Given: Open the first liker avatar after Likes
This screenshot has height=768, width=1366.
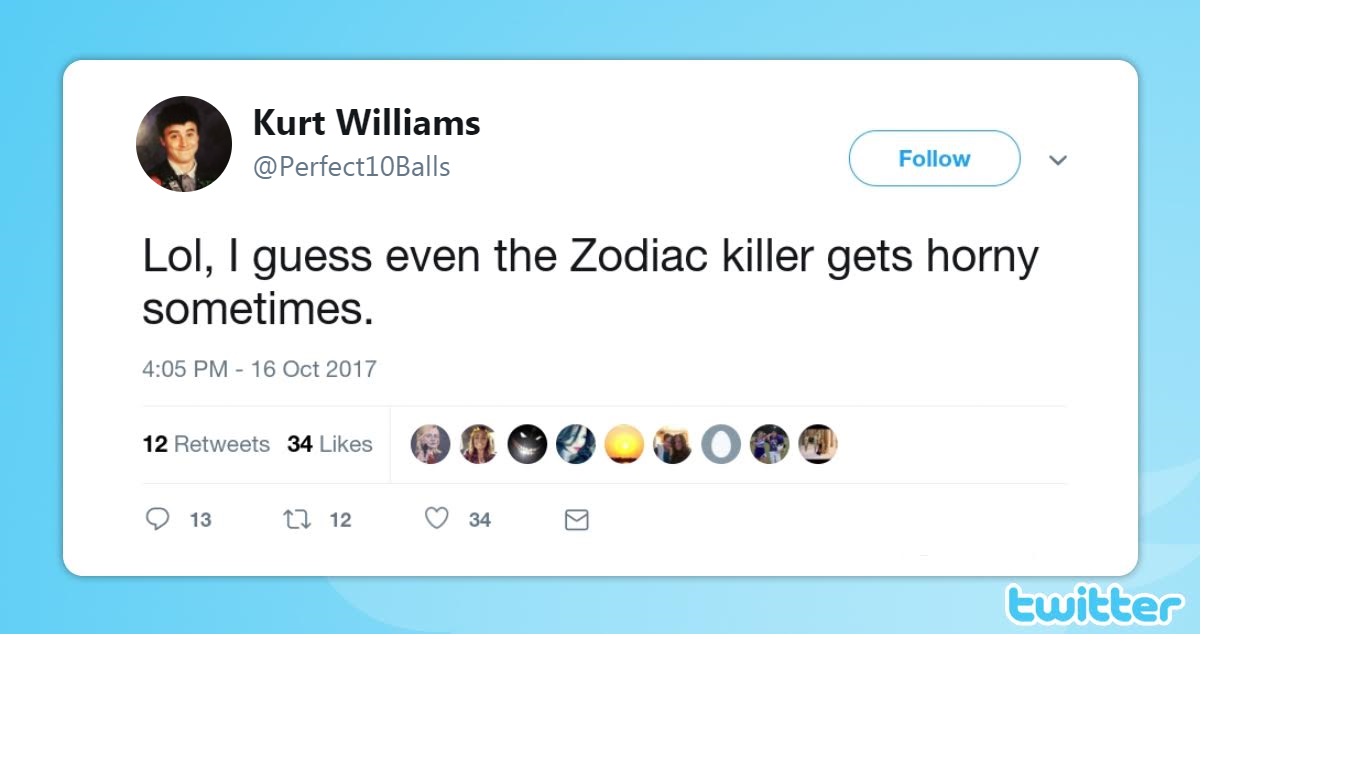Looking at the screenshot, I should [x=431, y=444].
